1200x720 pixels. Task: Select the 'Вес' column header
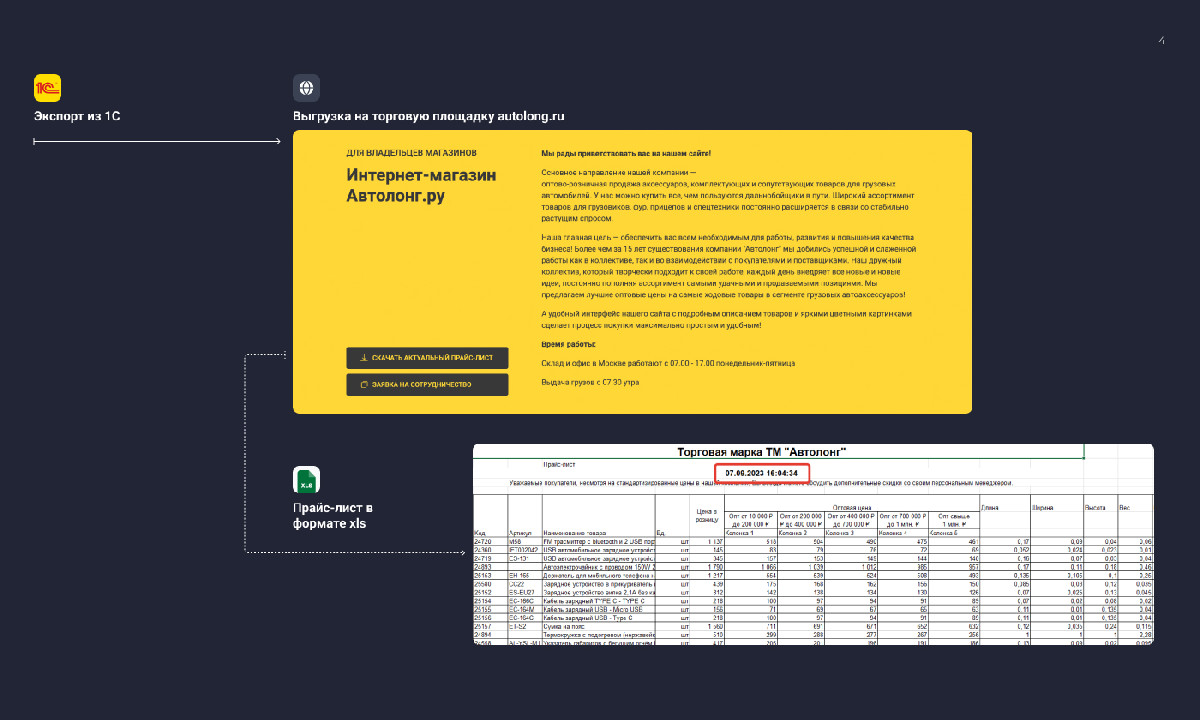pos(1126,507)
